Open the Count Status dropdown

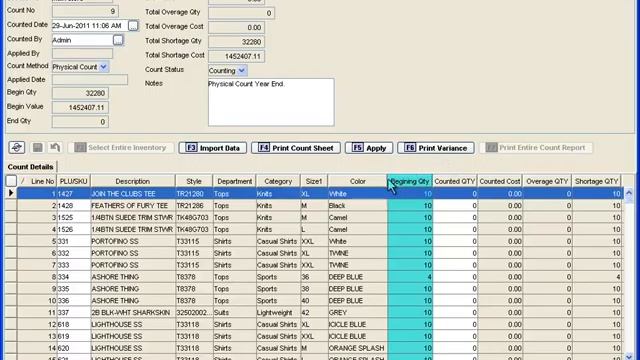242,70
